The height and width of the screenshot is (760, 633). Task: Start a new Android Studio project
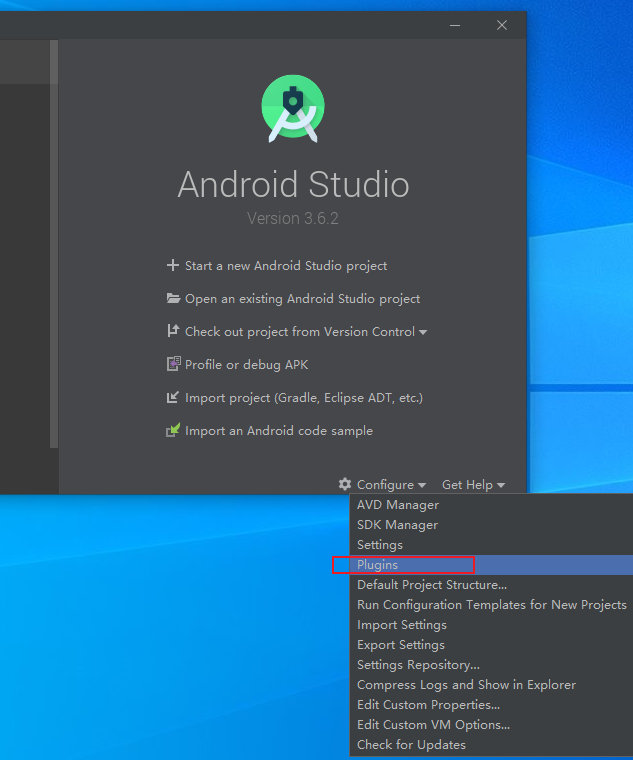coord(286,266)
